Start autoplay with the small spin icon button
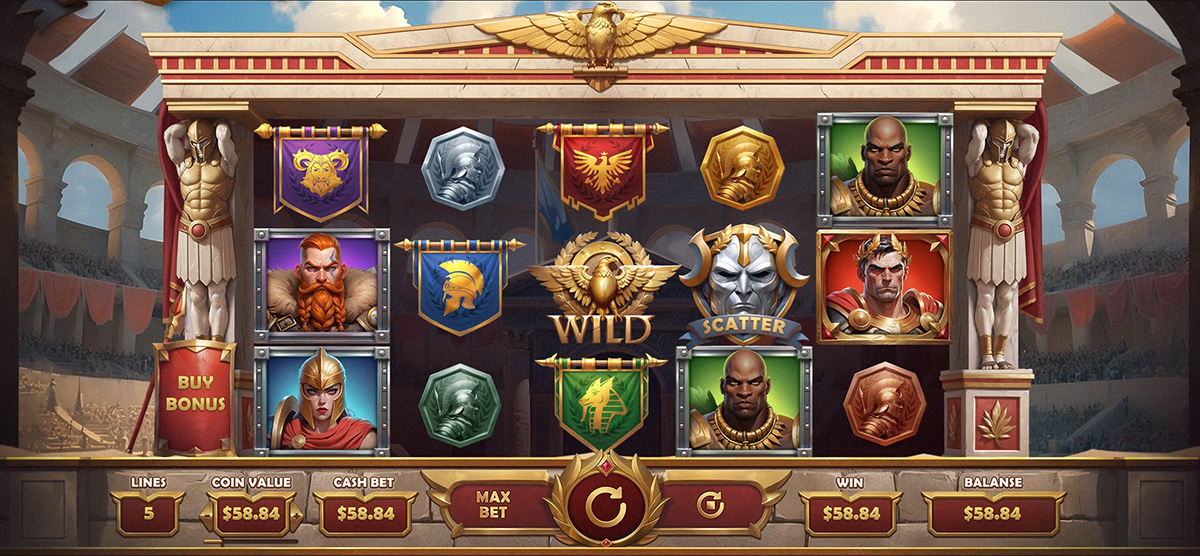 [709, 505]
